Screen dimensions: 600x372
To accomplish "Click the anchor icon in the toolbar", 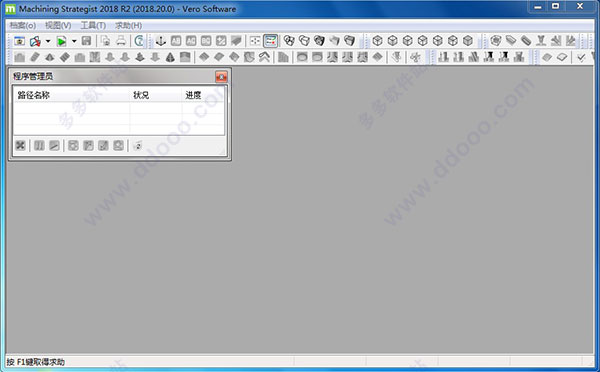I will 161,41.
